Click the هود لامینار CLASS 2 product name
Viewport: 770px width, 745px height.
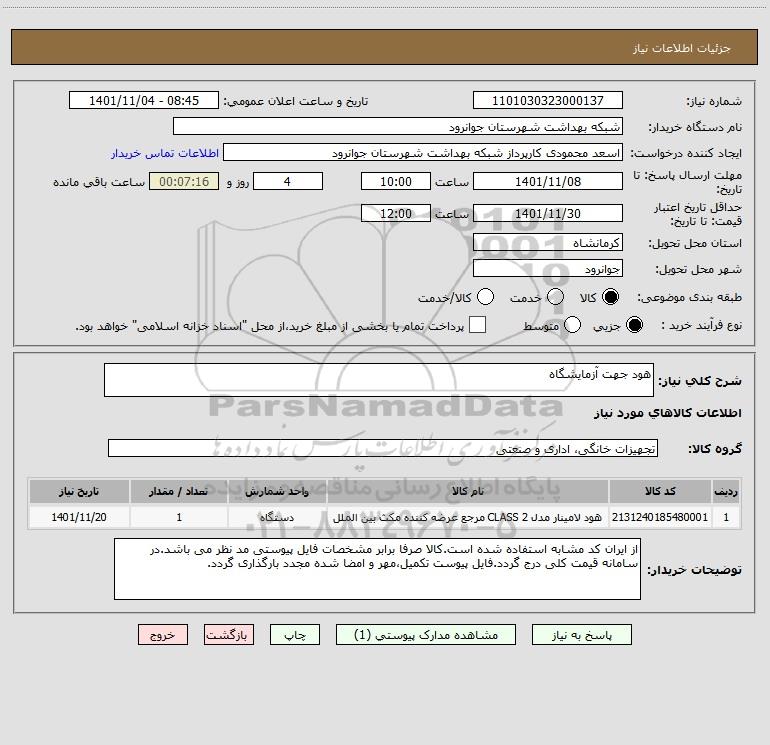pos(468,517)
